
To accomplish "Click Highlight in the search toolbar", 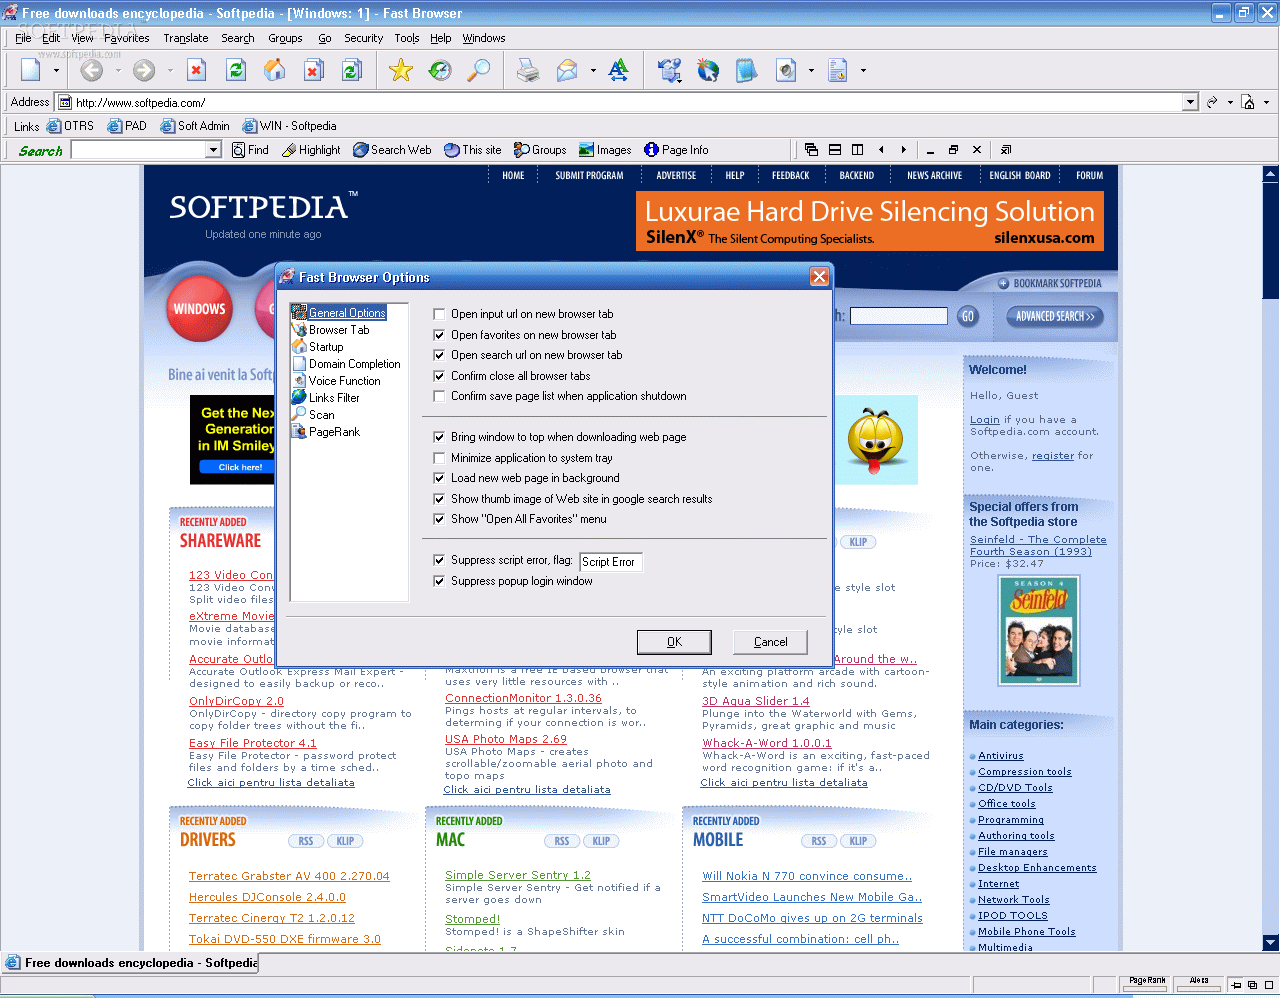I will tap(311, 150).
